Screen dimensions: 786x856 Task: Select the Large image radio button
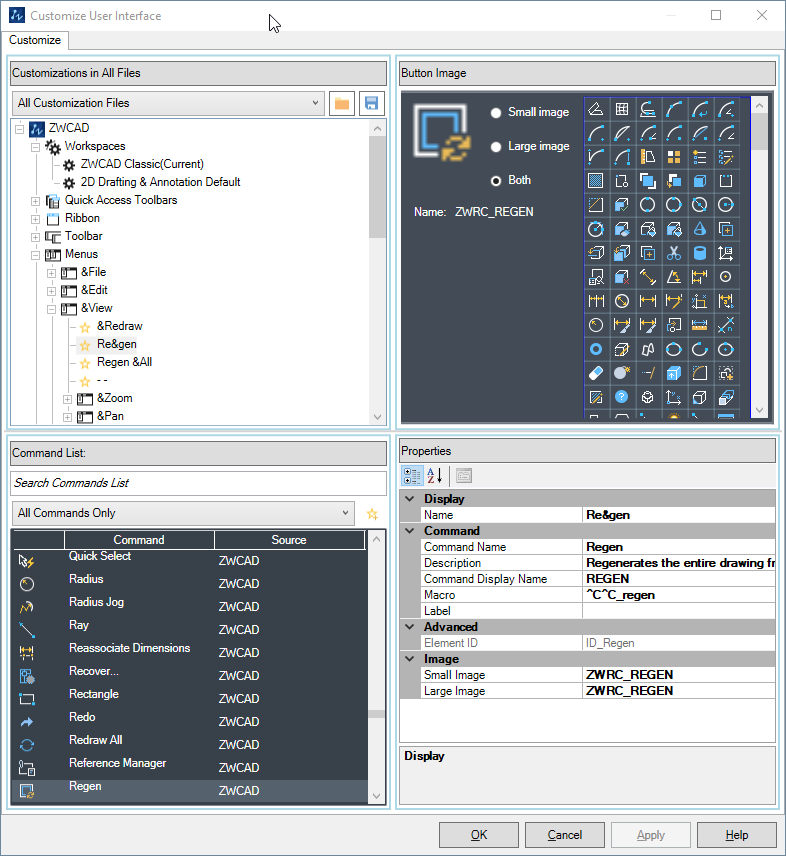coord(496,147)
